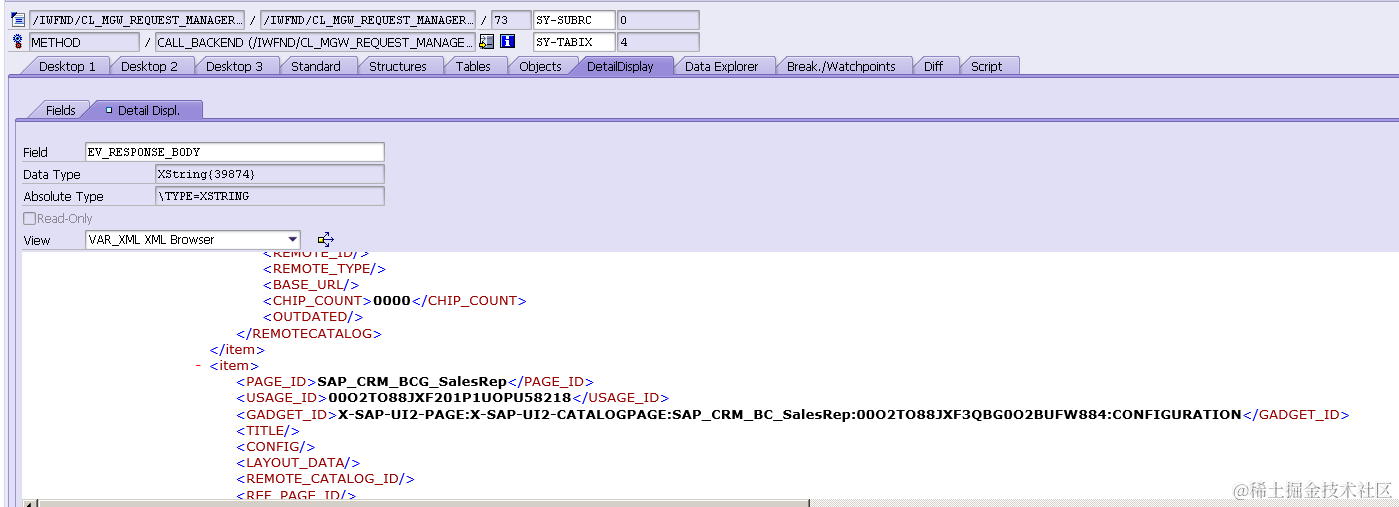Collapse the item node with the minus sign

coord(198,366)
